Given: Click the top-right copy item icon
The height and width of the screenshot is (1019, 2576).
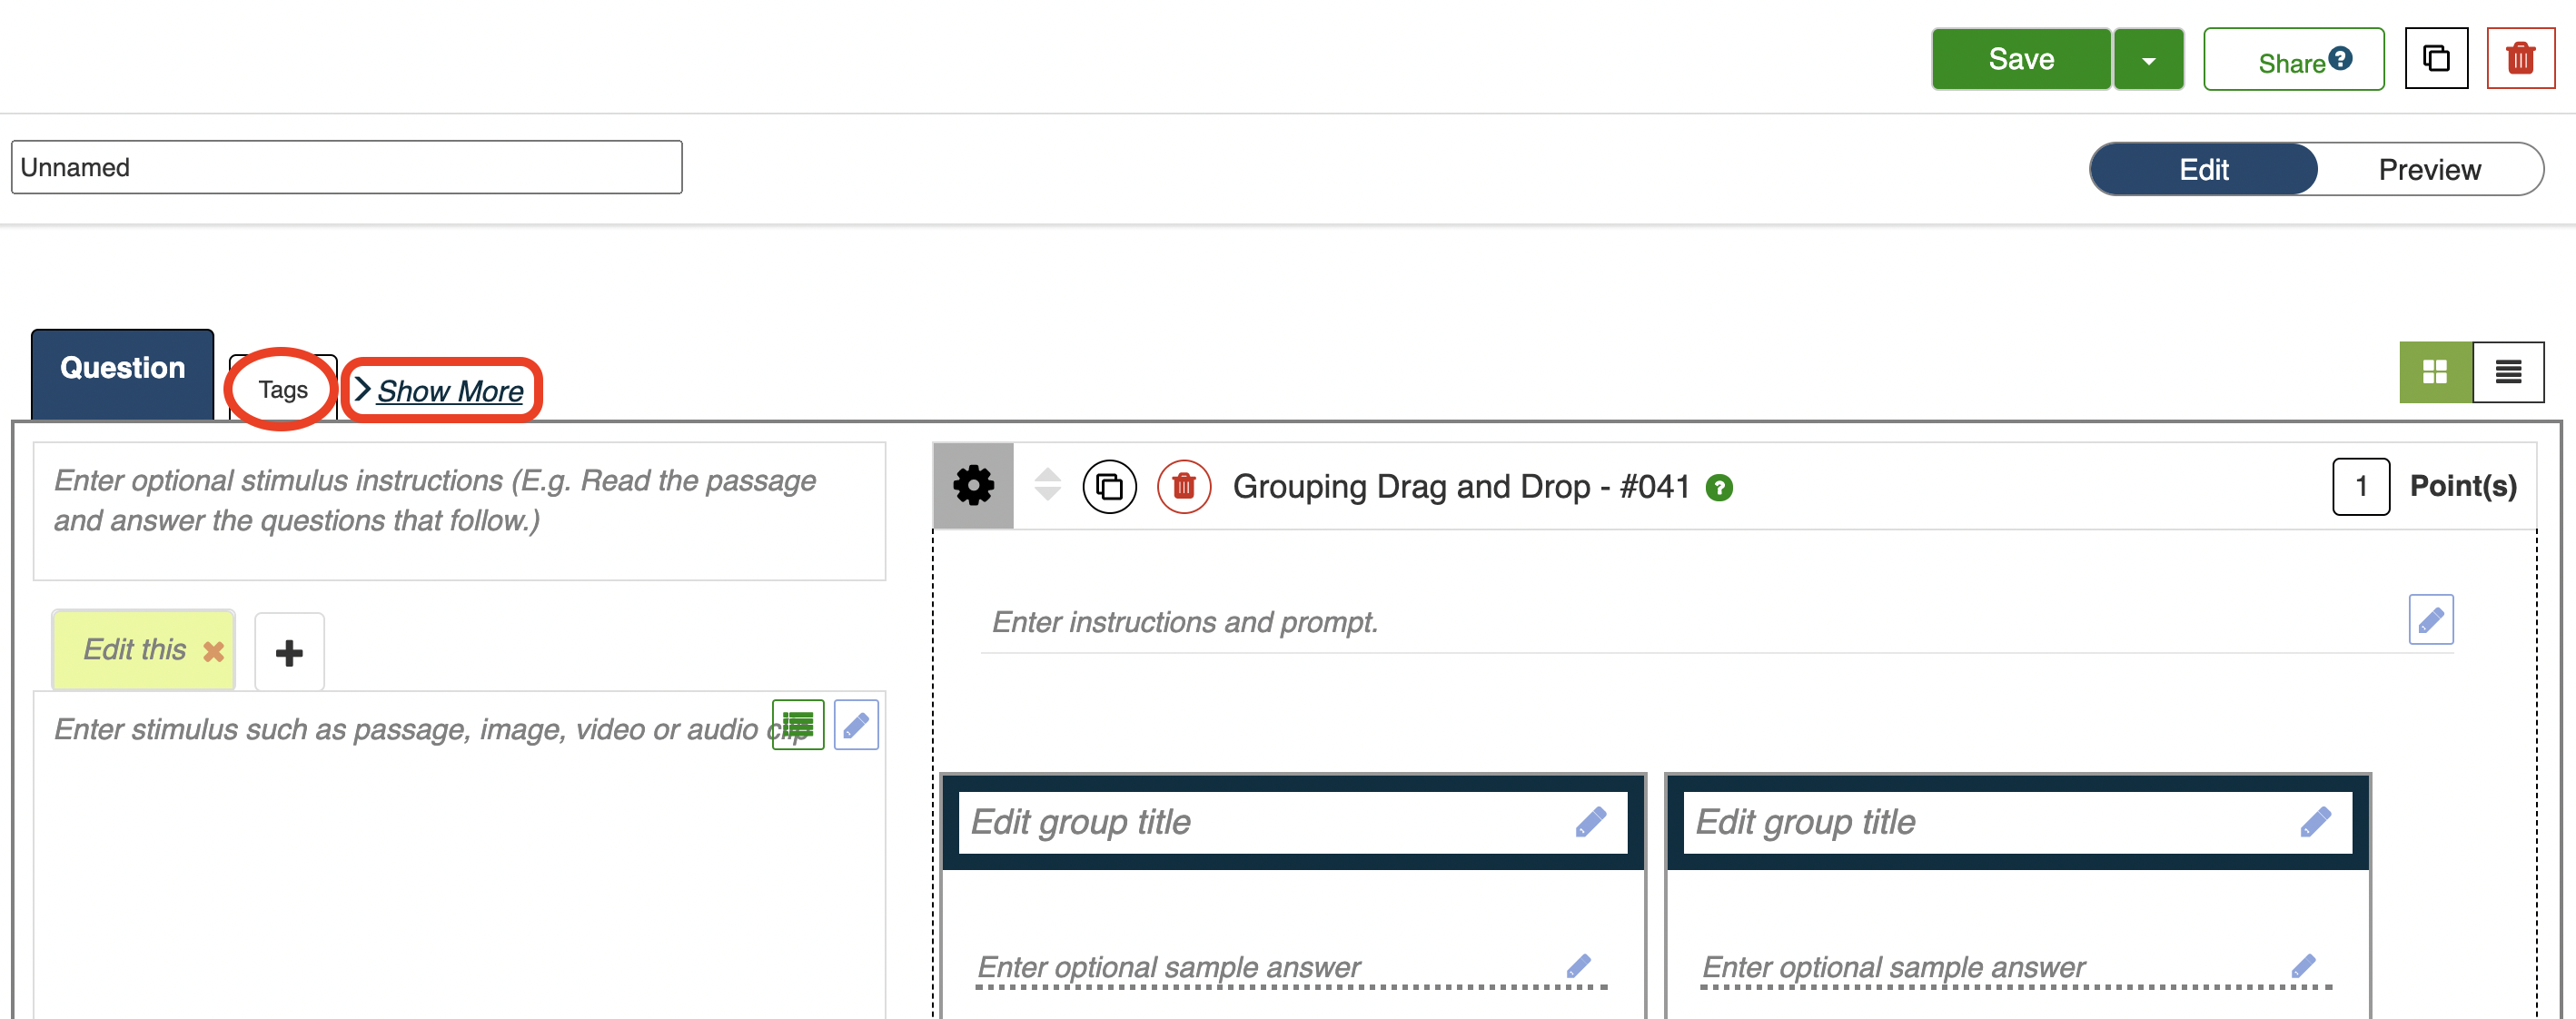Looking at the screenshot, I should tap(2436, 59).
